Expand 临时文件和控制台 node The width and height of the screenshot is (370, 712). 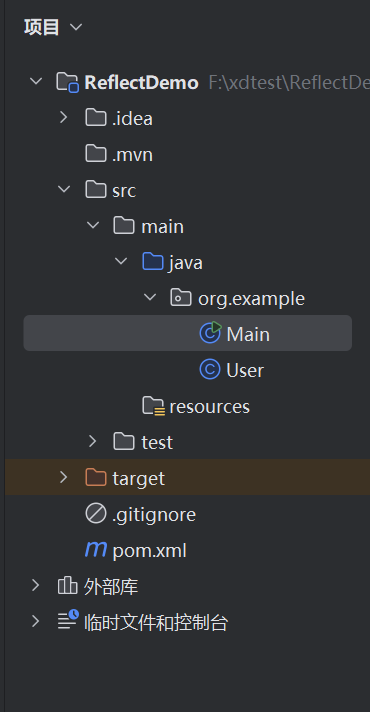click(35, 622)
